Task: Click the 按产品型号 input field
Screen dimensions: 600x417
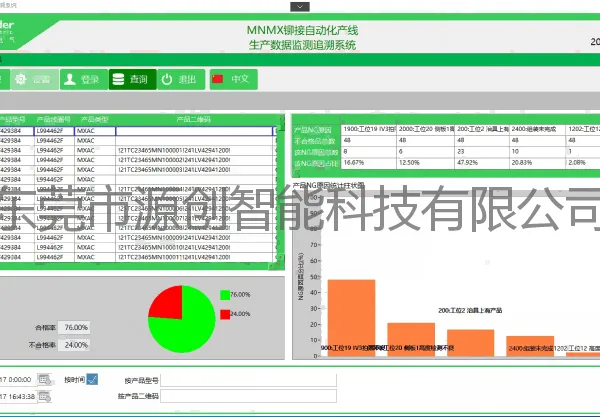Action: pos(248,380)
